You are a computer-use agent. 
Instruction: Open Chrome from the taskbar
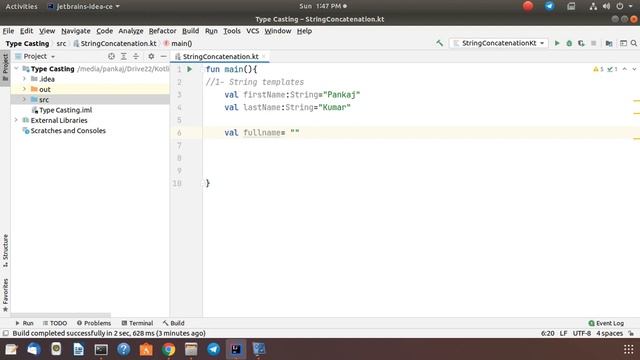pos(168,349)
